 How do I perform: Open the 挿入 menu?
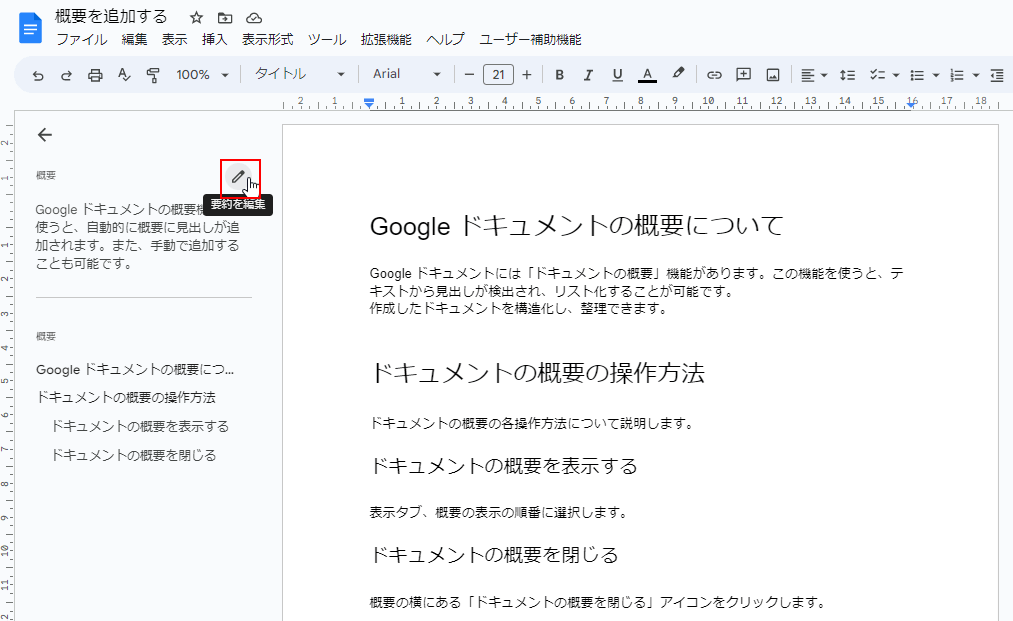(214, 39)
